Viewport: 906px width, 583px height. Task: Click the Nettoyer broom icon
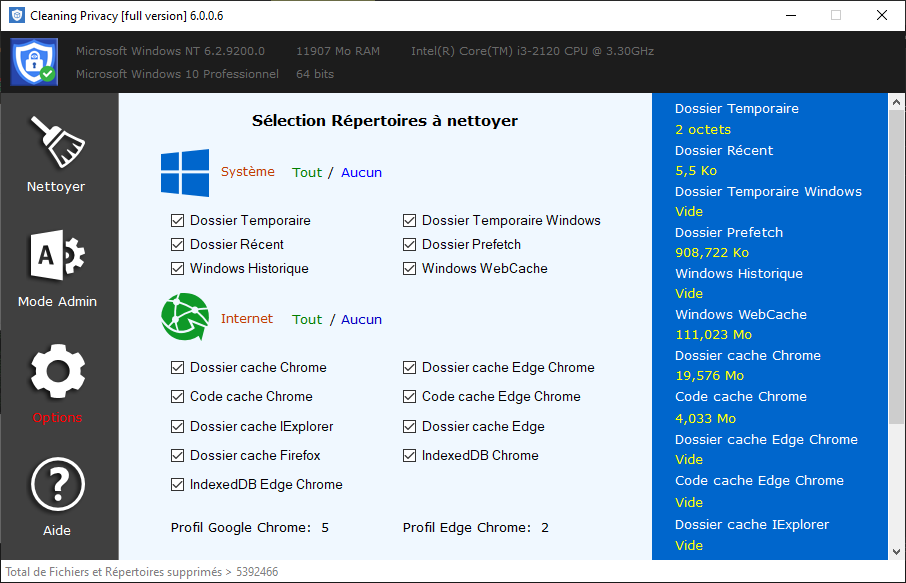[57, 142]
